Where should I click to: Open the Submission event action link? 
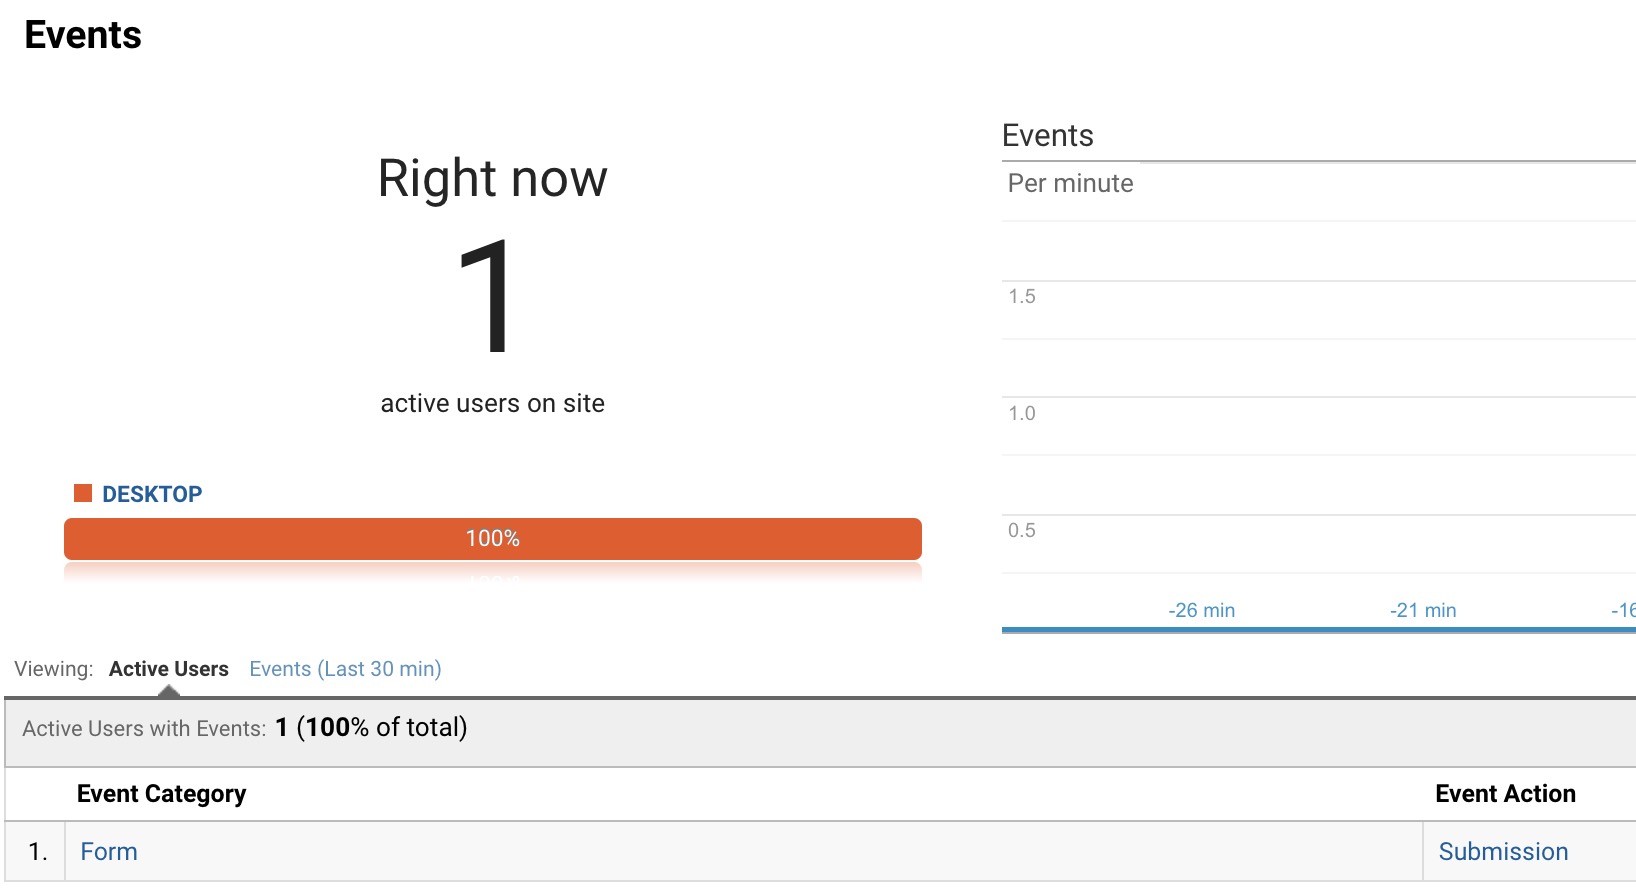tap(1502, 852)
